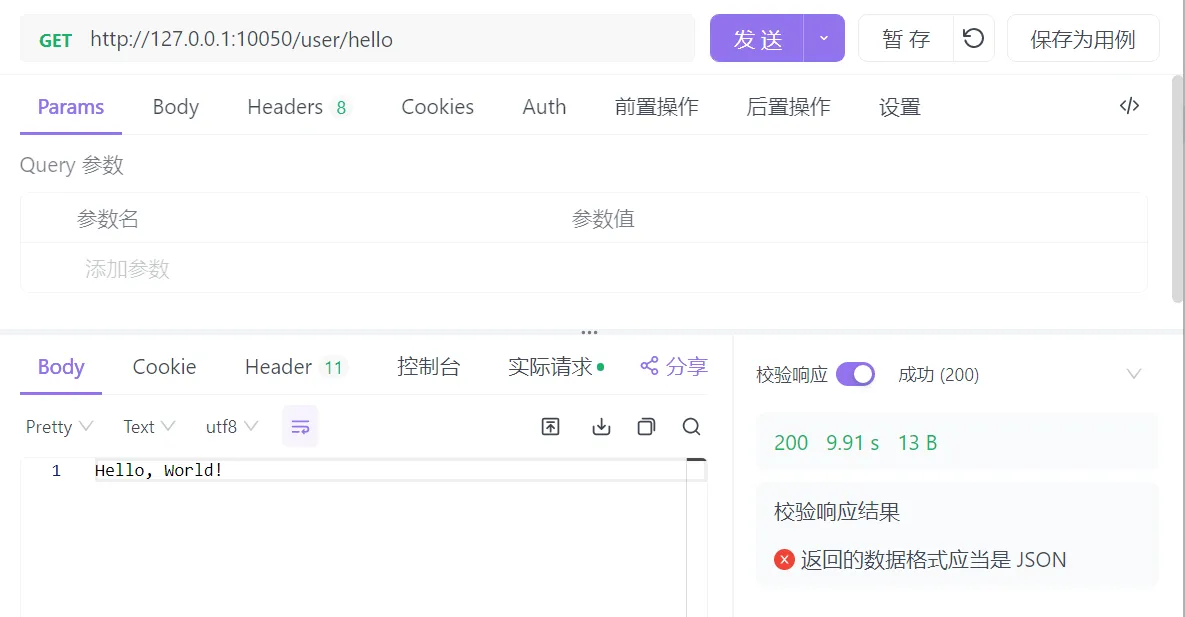Open the 发送 button dropdown arrow
Image resolution: width=1185 pixels, height=617 pixels.
pyautogui.click(x=824, y=38)
